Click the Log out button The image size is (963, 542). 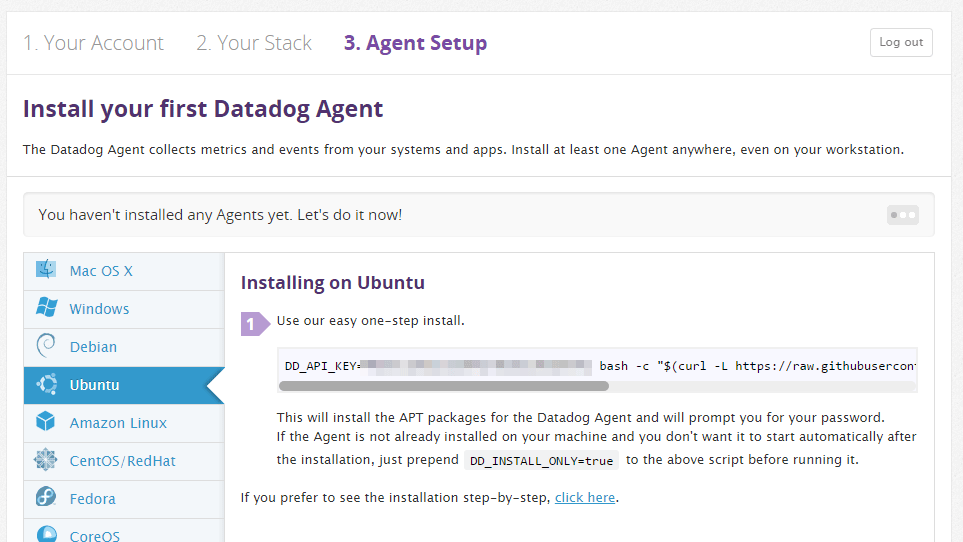tap(901, 42)
